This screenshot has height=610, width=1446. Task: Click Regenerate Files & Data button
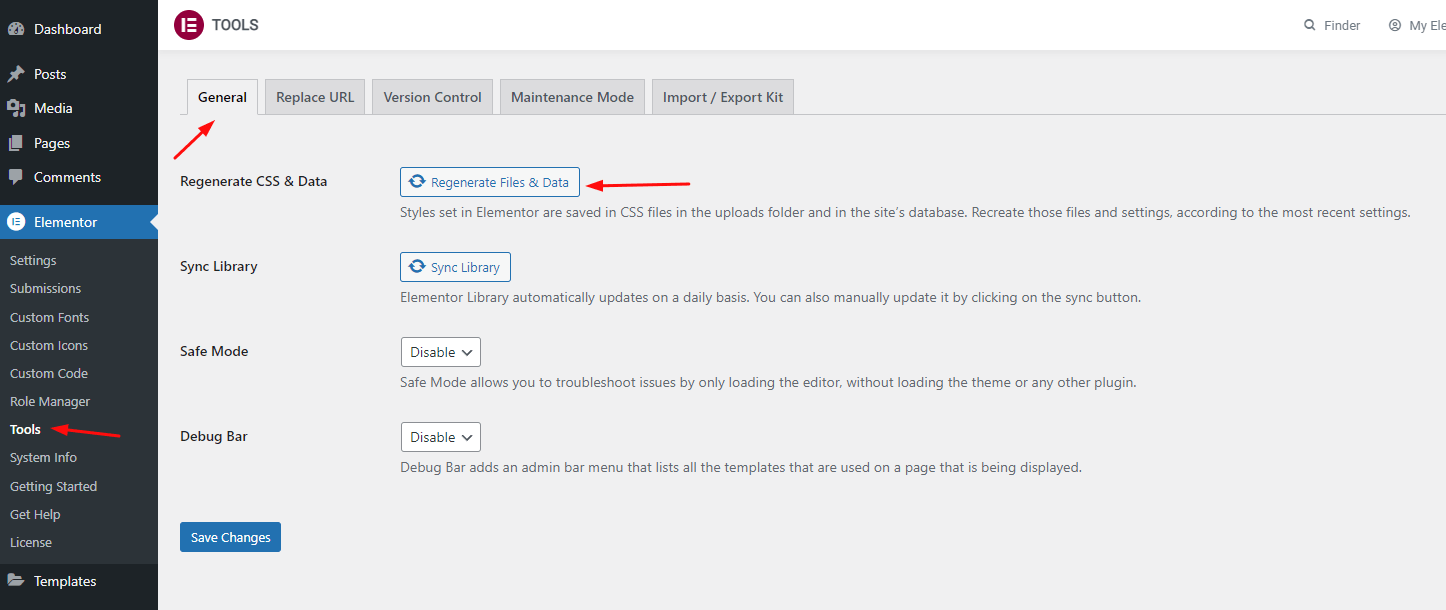(490, 182)
